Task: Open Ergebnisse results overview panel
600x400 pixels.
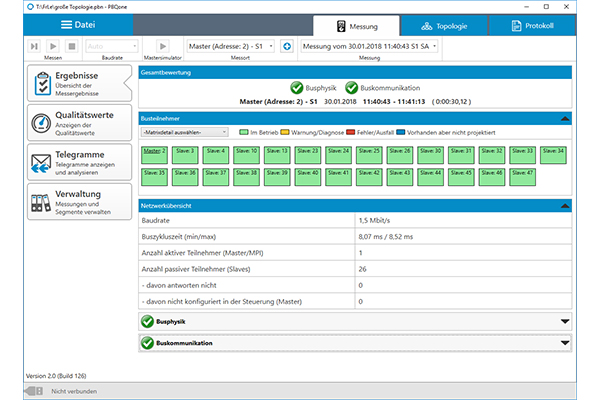Action: pyautogui.click(x=80, y=83)
